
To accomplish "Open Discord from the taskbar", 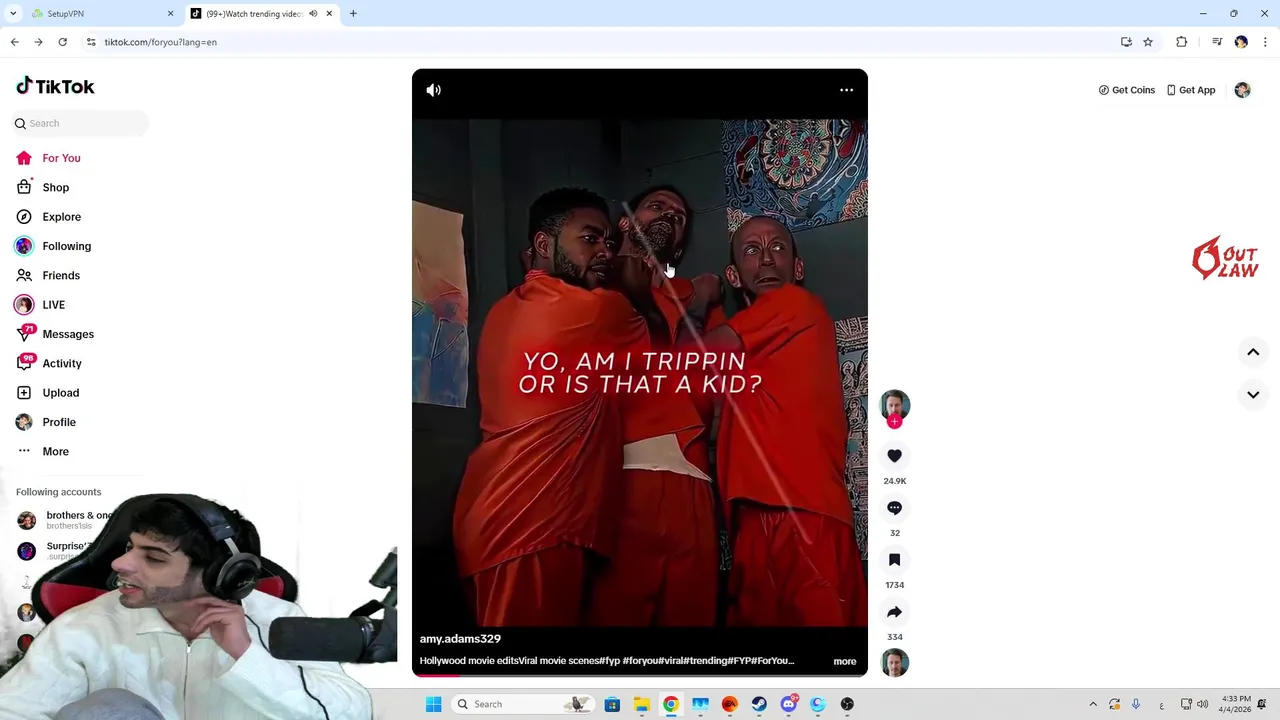I will (789, 704).
